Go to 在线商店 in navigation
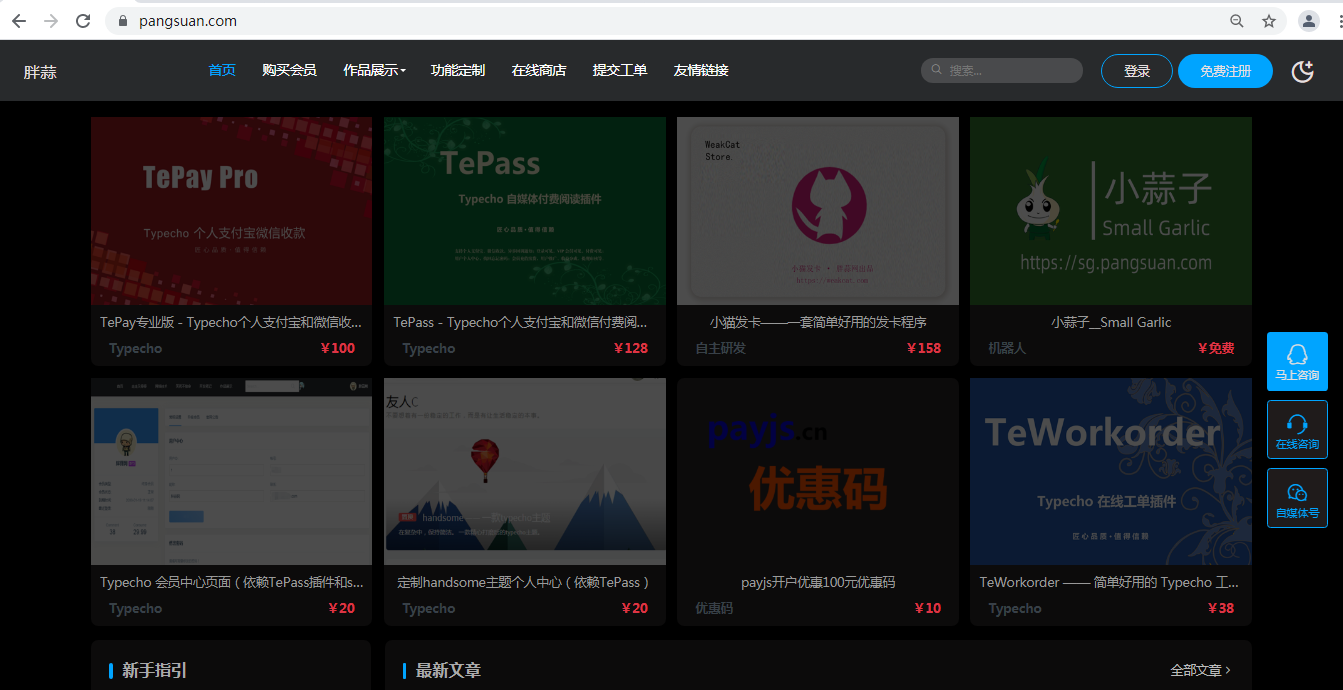Viewport: 1343px width, 690px height. 539,71
